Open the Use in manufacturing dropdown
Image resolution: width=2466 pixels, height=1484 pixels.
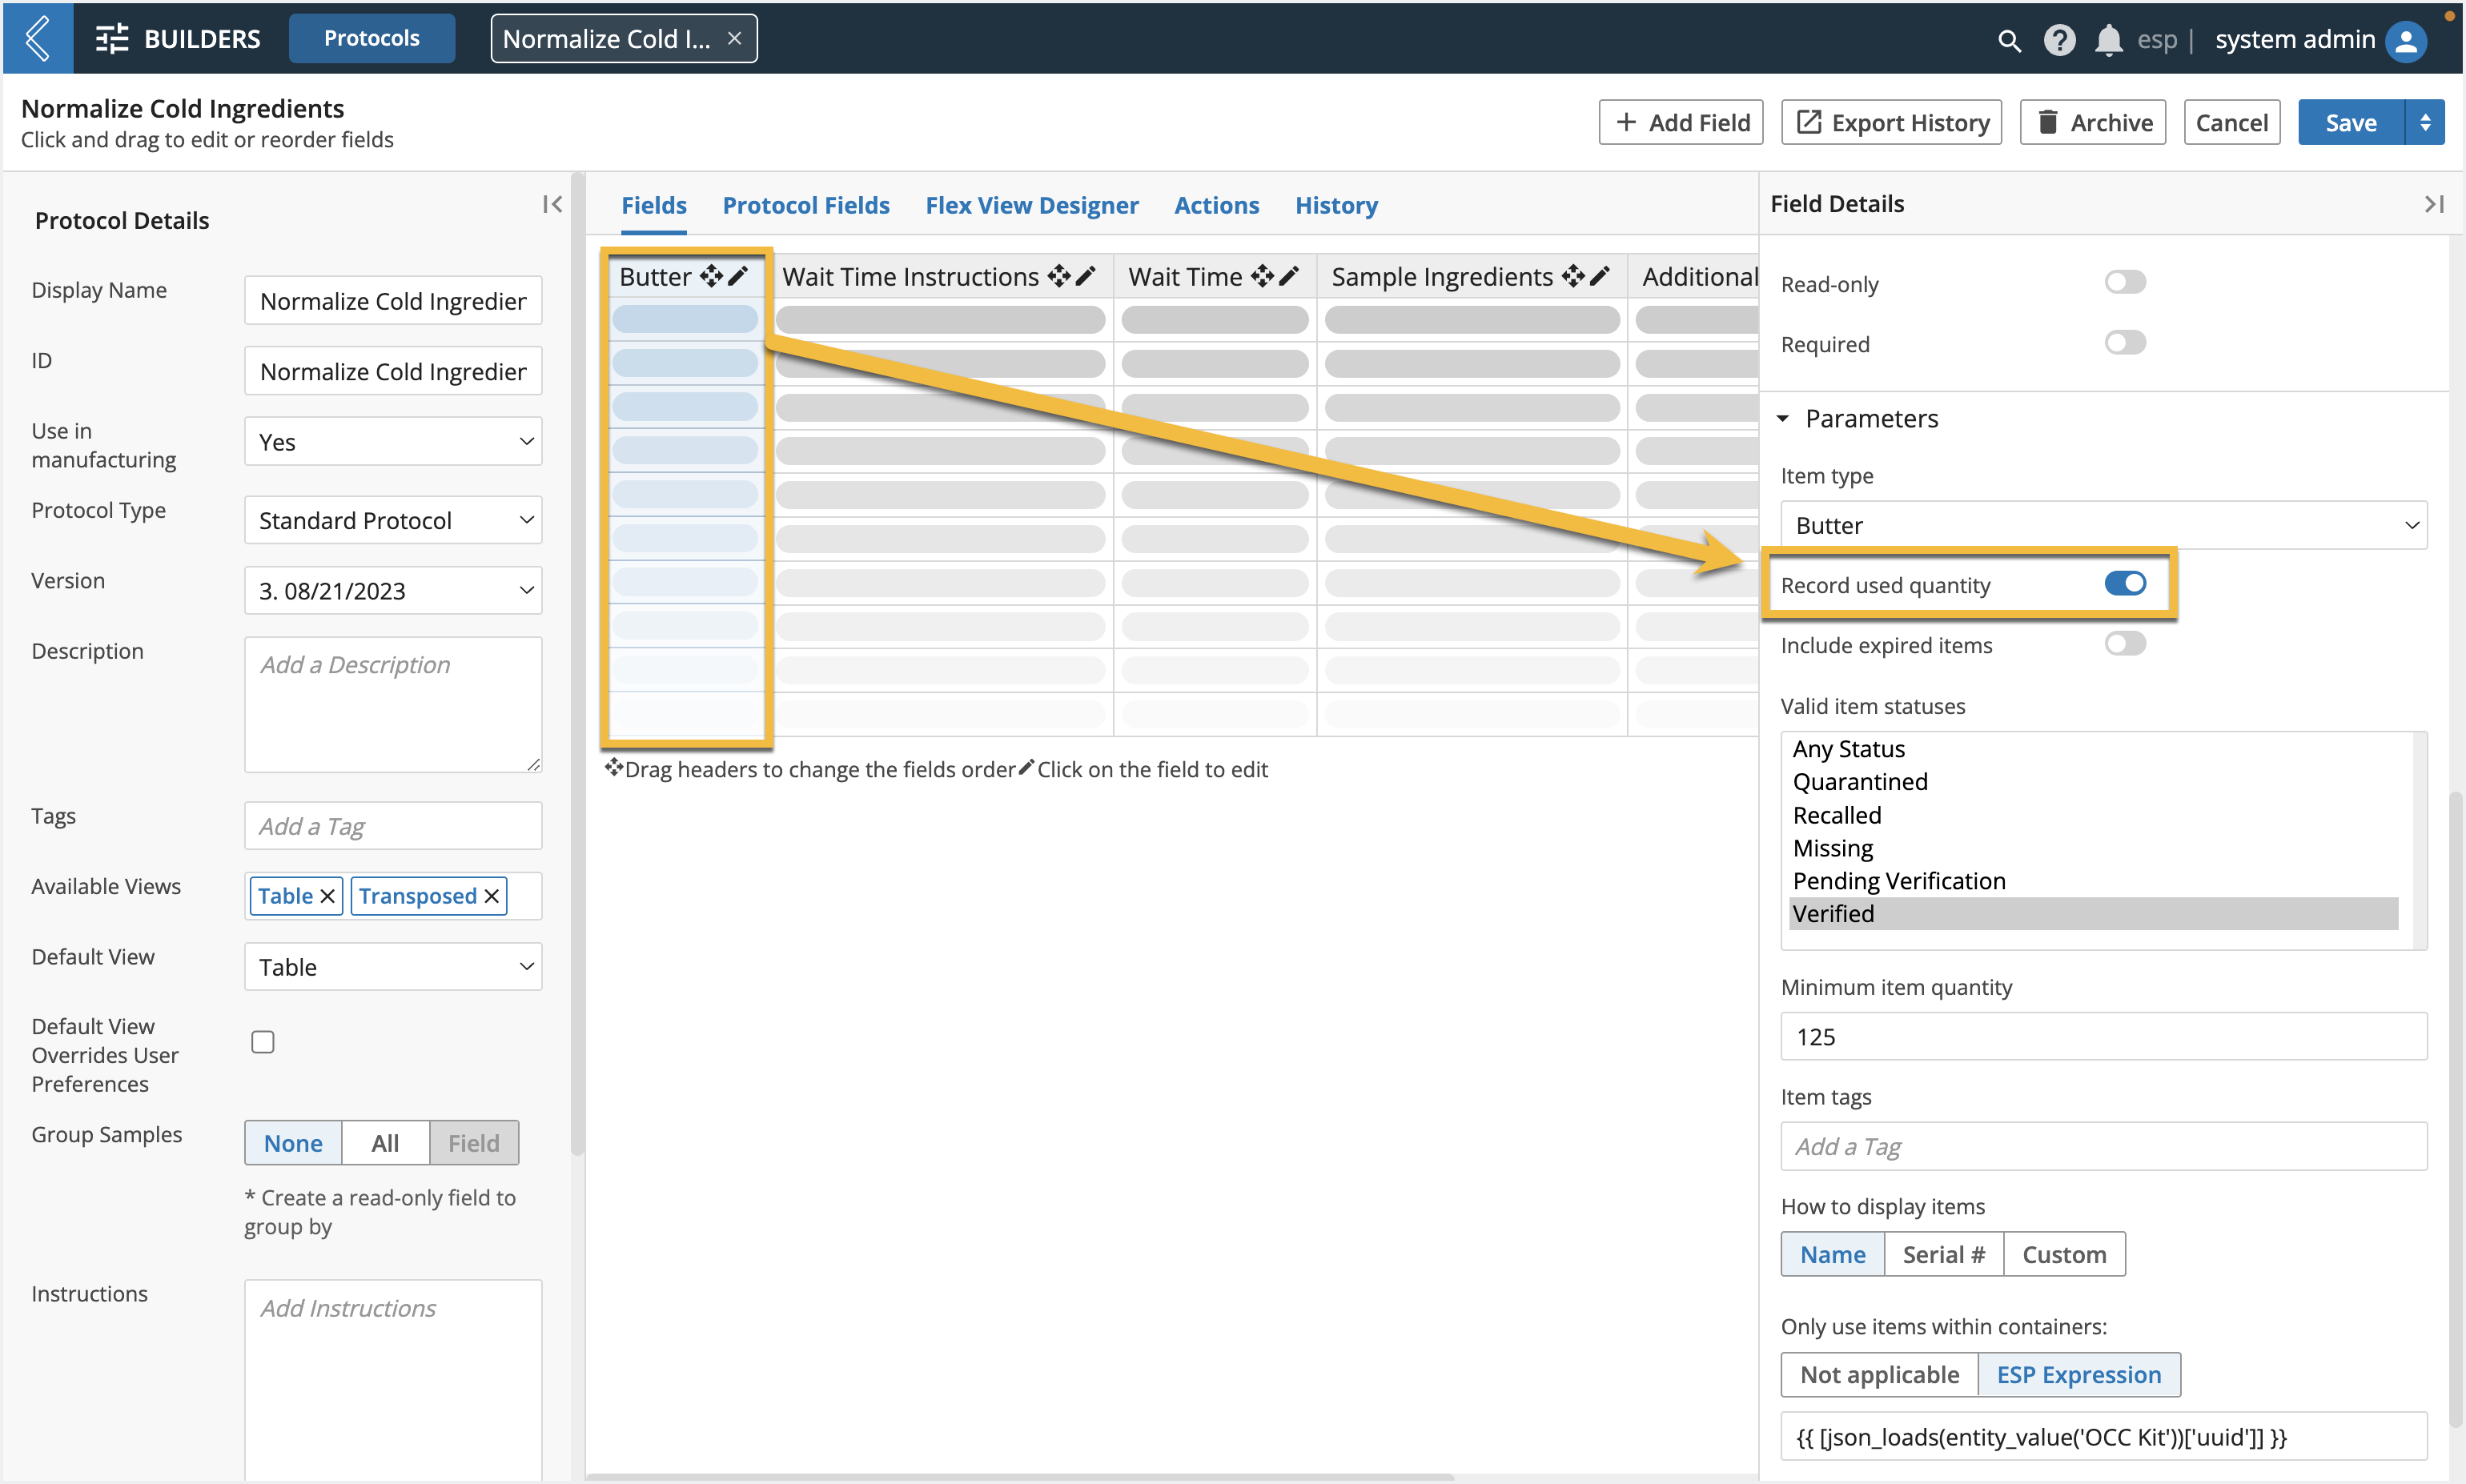pos(393,442)
